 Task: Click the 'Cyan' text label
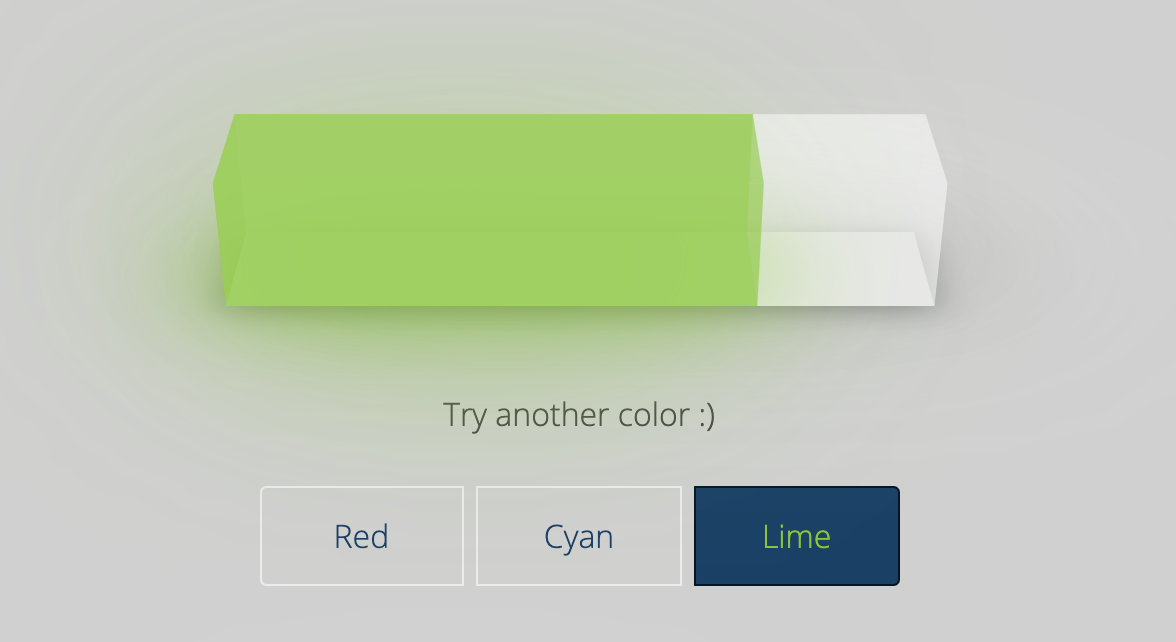tap(578, 538)
